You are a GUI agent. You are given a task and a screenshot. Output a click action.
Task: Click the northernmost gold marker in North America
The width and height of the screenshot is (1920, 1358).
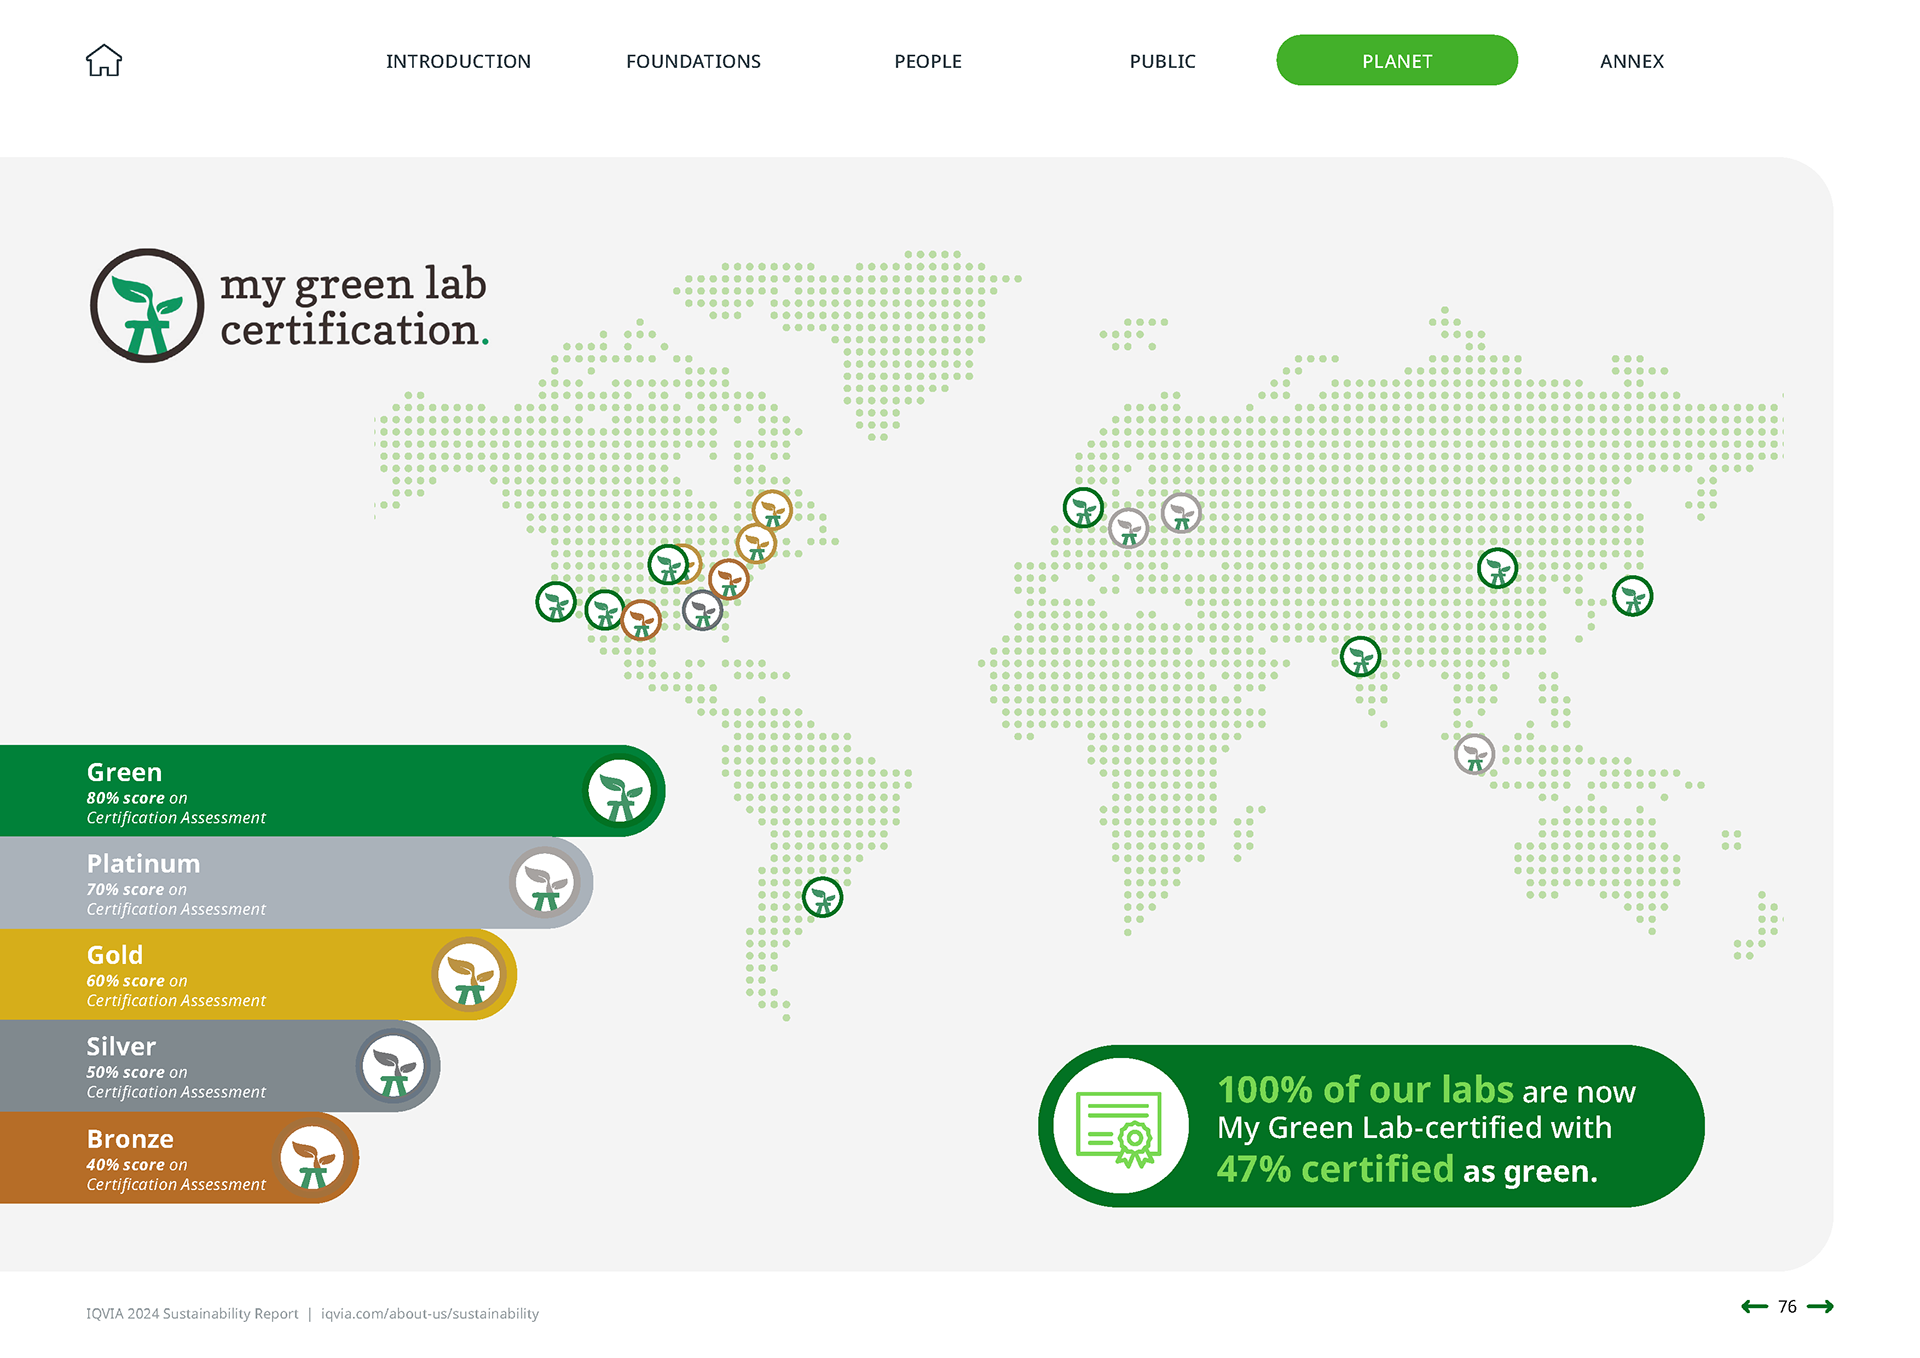[x=772, y=511]
